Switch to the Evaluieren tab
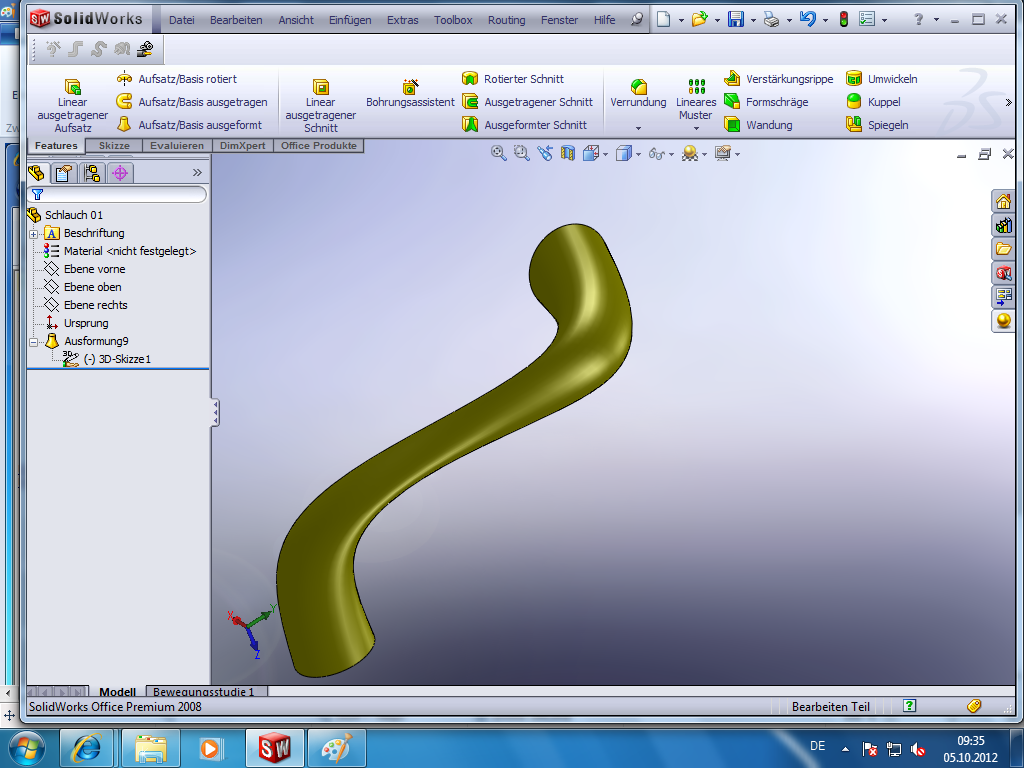This screenshot has width=1024, height=768. pyautogui.click(x=177, y=146)
